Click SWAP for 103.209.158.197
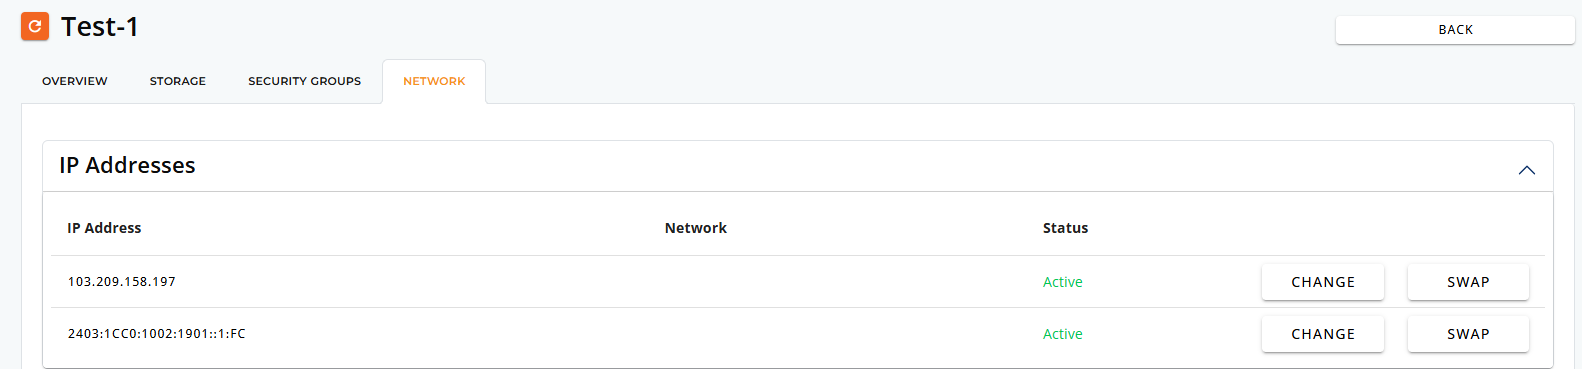Viewport: 1582px width, 369px height. coord(1468,282)
